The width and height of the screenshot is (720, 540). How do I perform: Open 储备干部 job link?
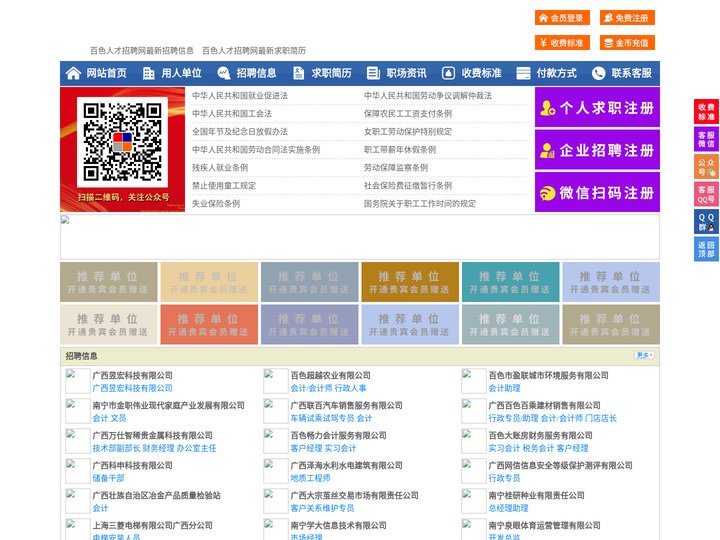point(108,478)
